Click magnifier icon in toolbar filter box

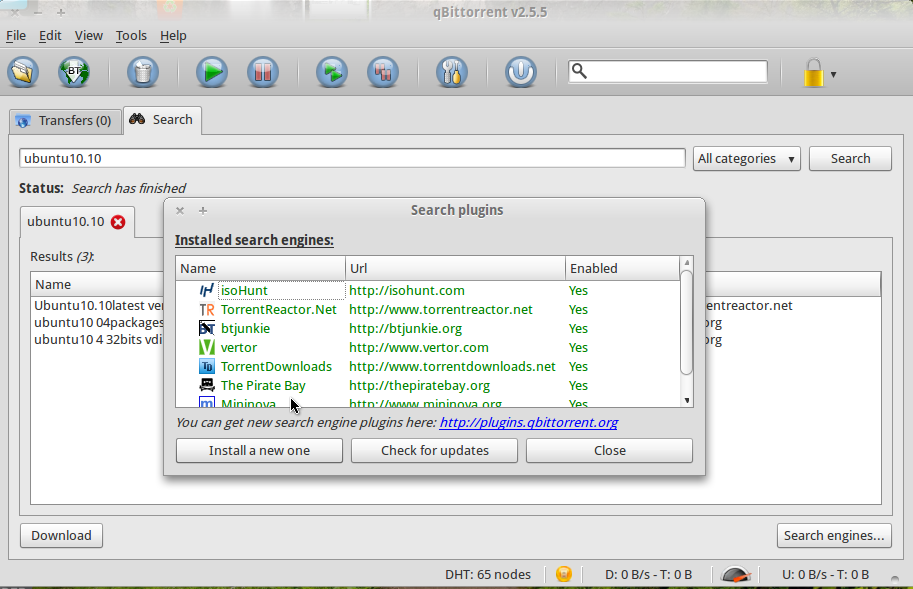(x=579, y=71)
